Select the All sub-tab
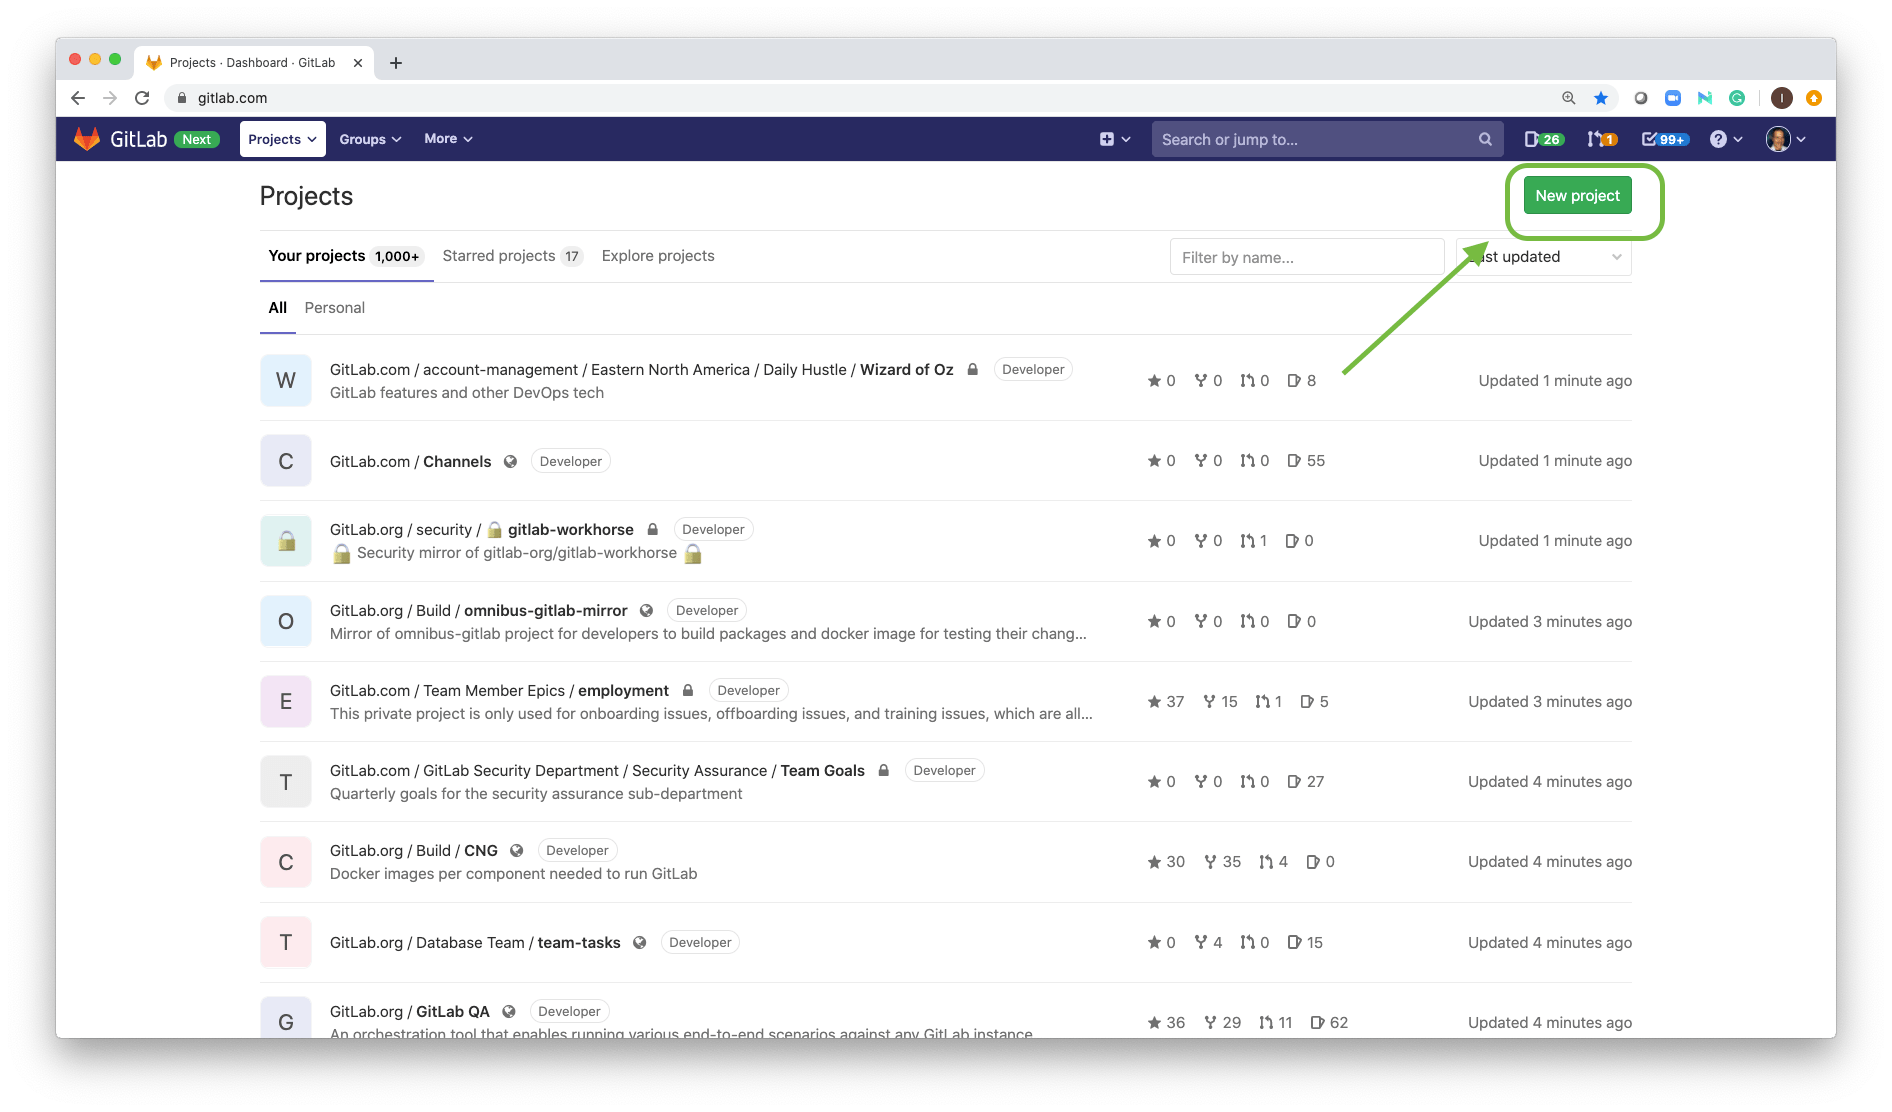This screenshot has width=1892, height=1112. tap(277, 308)
